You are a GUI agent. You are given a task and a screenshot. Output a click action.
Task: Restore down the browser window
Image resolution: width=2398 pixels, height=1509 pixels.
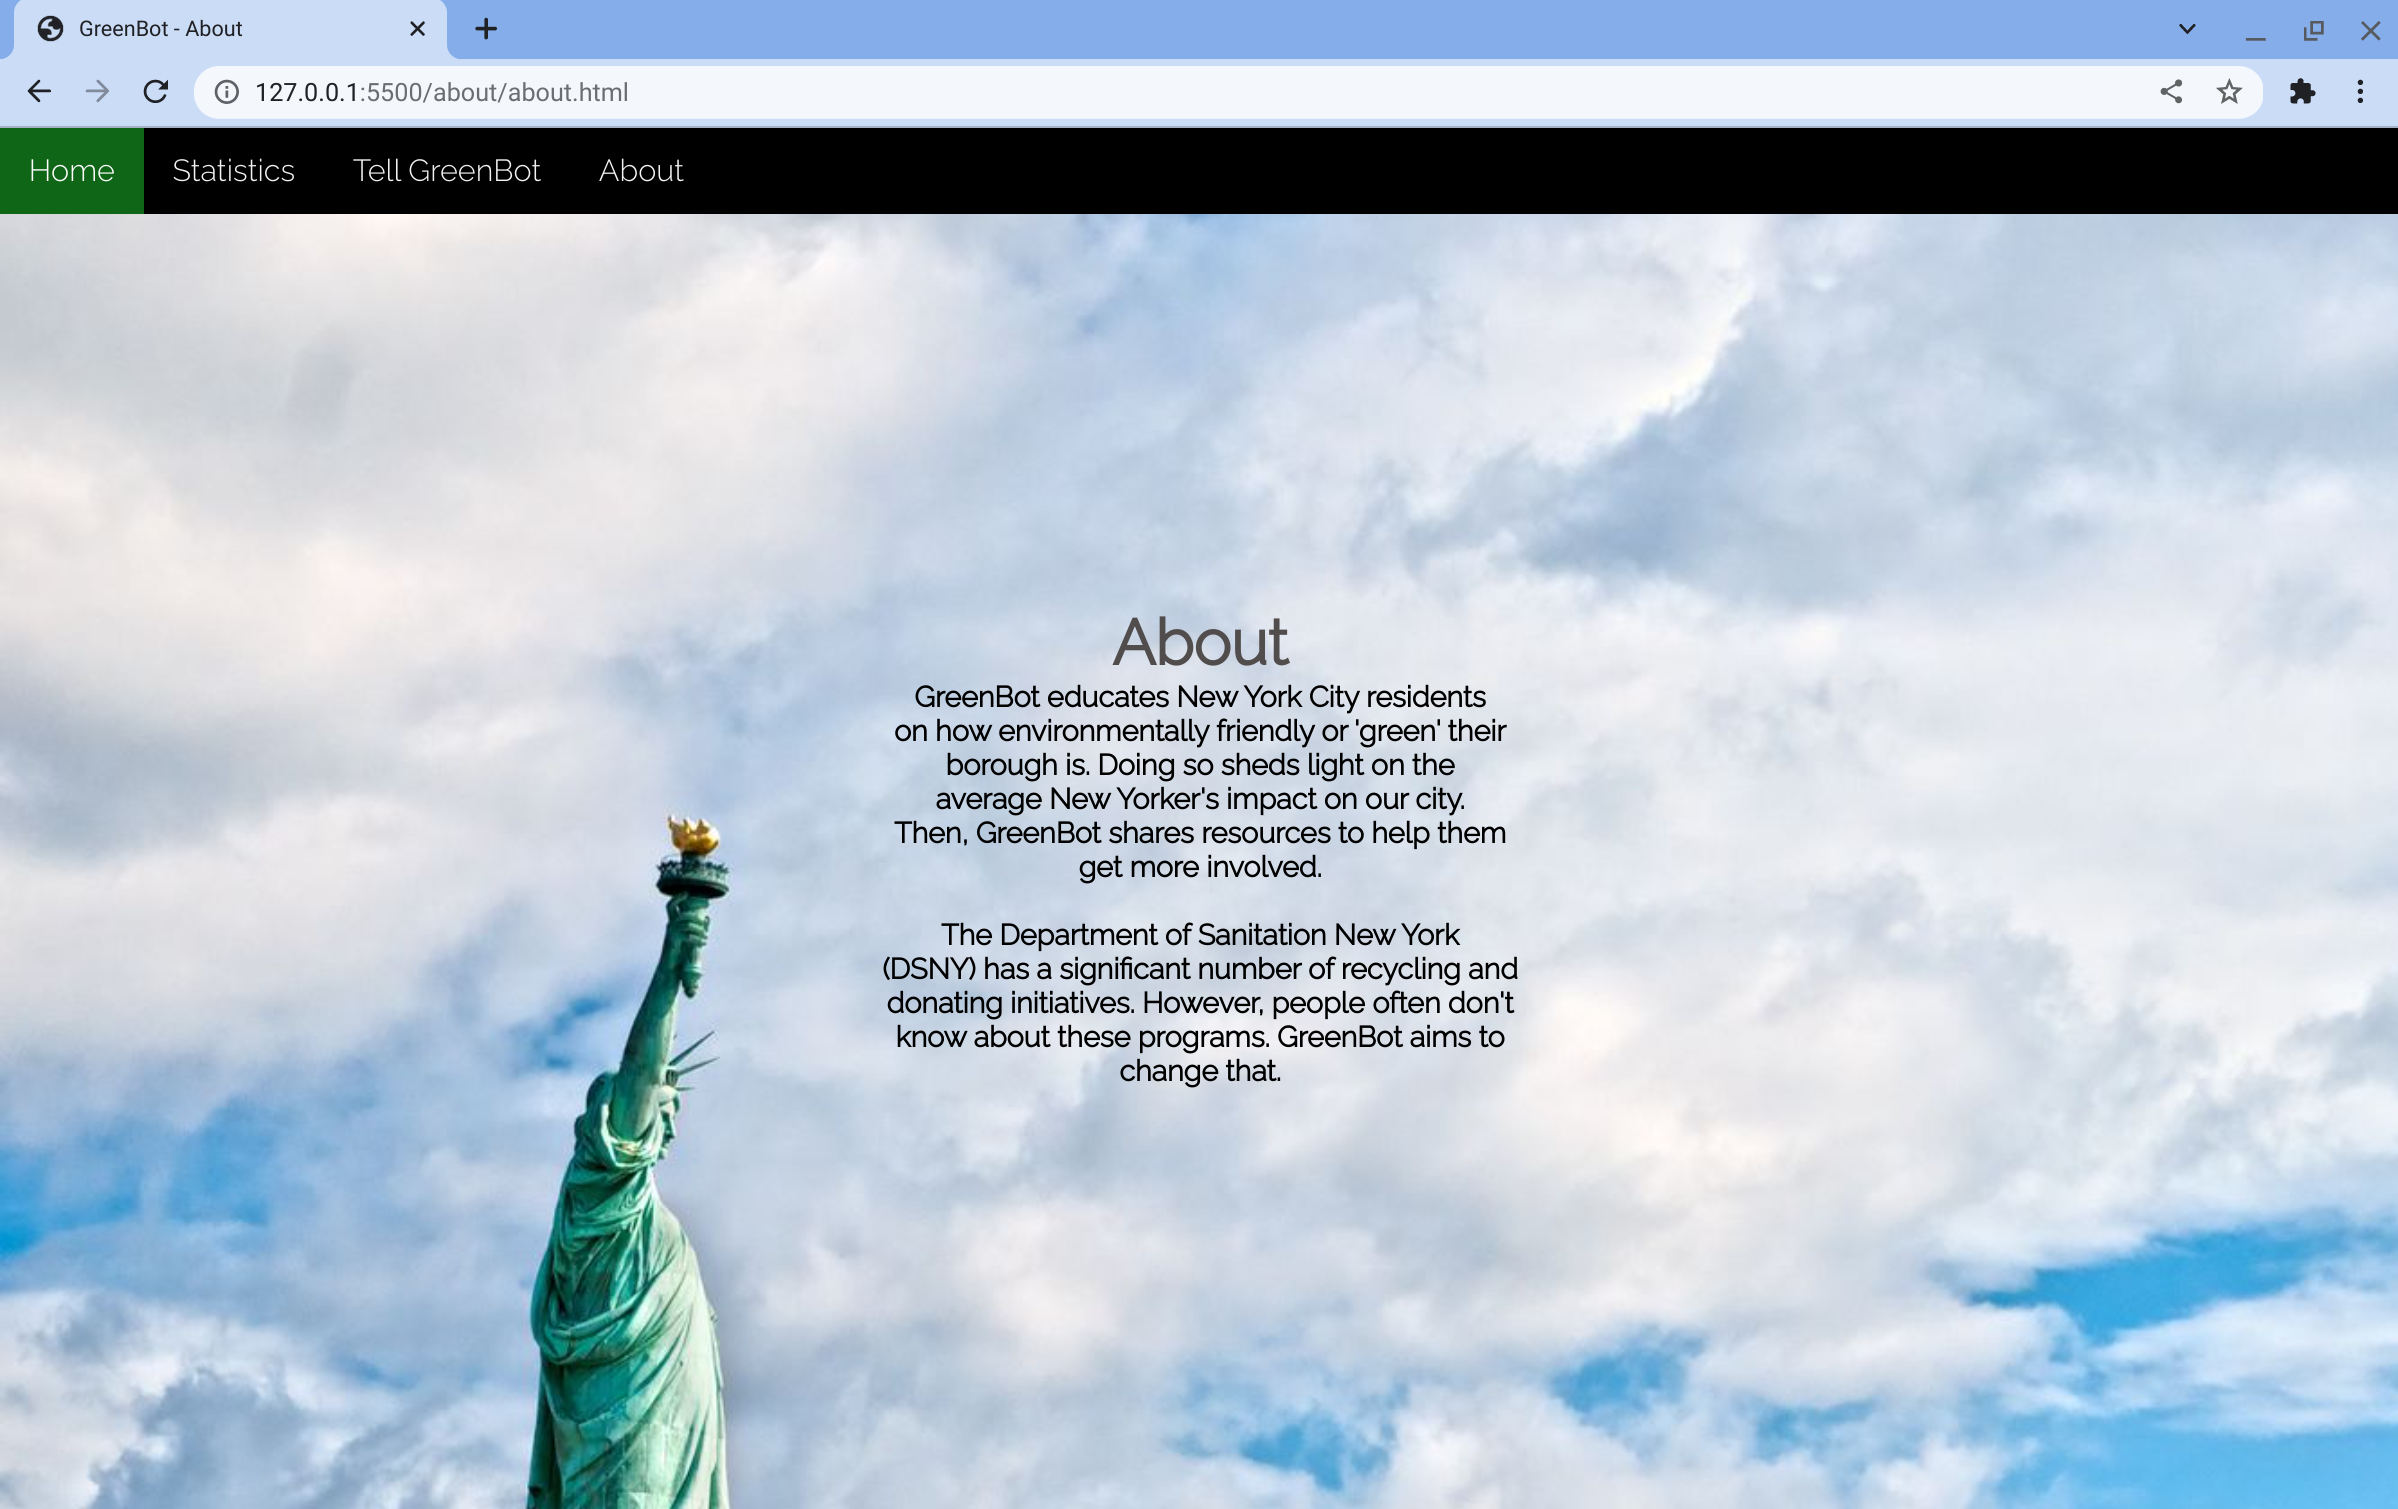2313,30
